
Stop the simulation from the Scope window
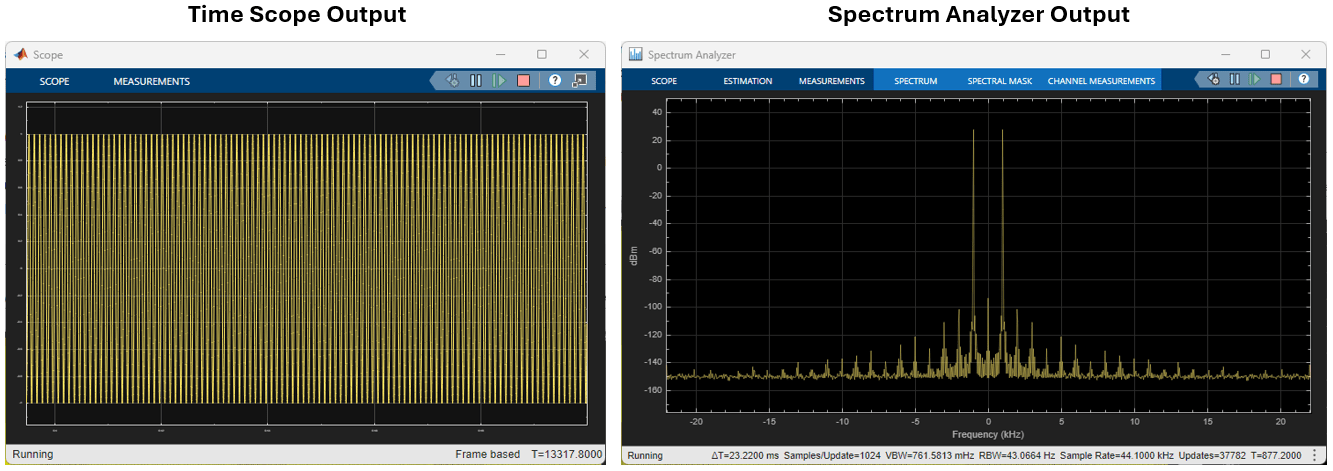coord(523,80)
